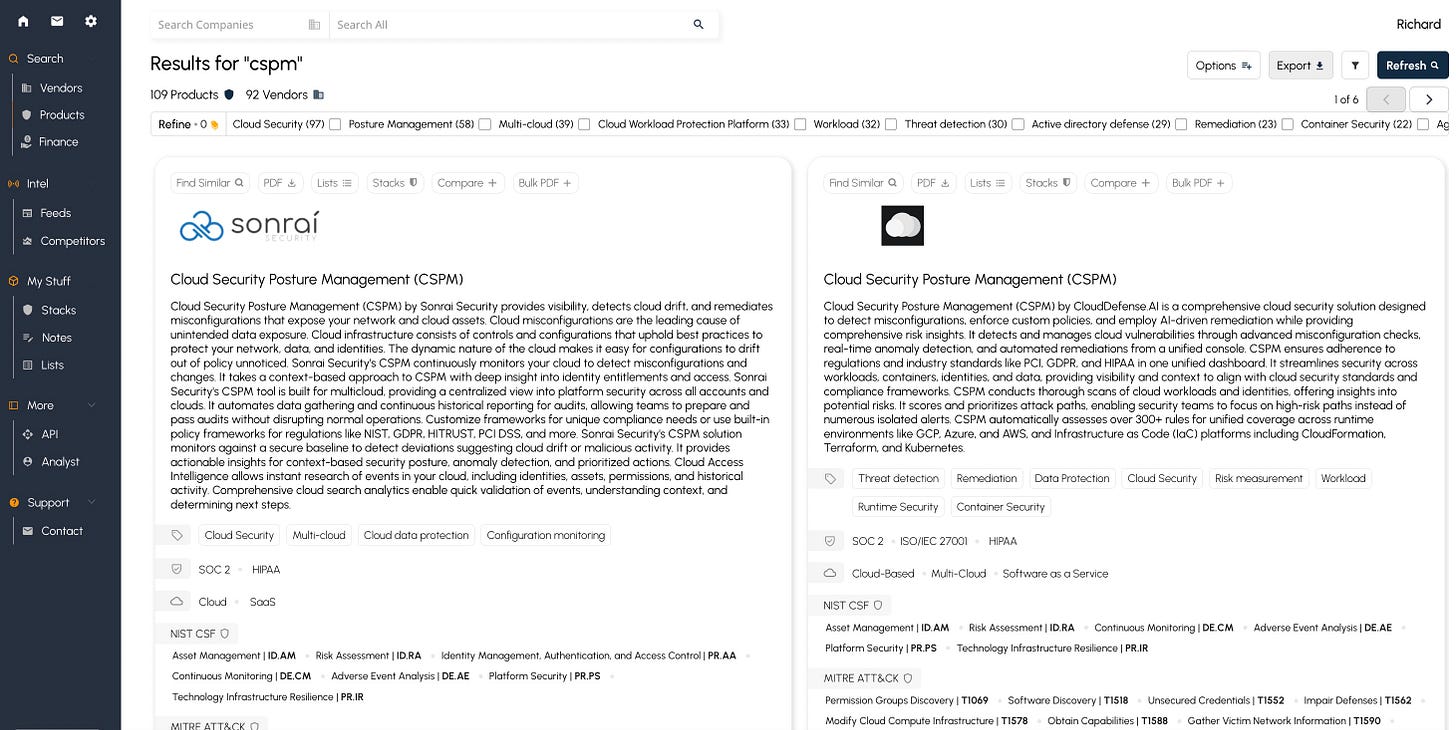Open Competitors under Intel

coord(72,241)
